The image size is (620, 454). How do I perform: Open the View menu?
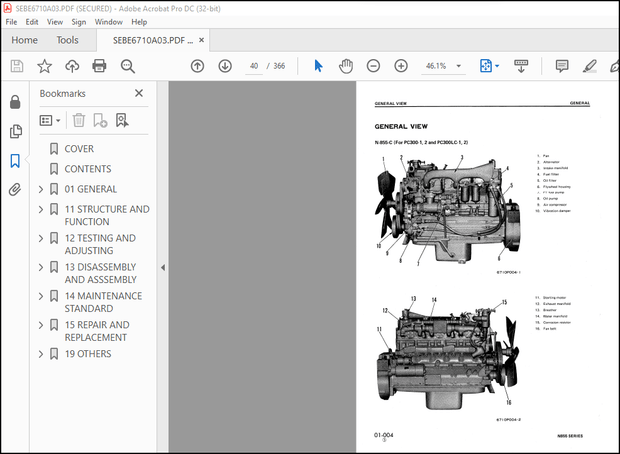pos(55,22)
